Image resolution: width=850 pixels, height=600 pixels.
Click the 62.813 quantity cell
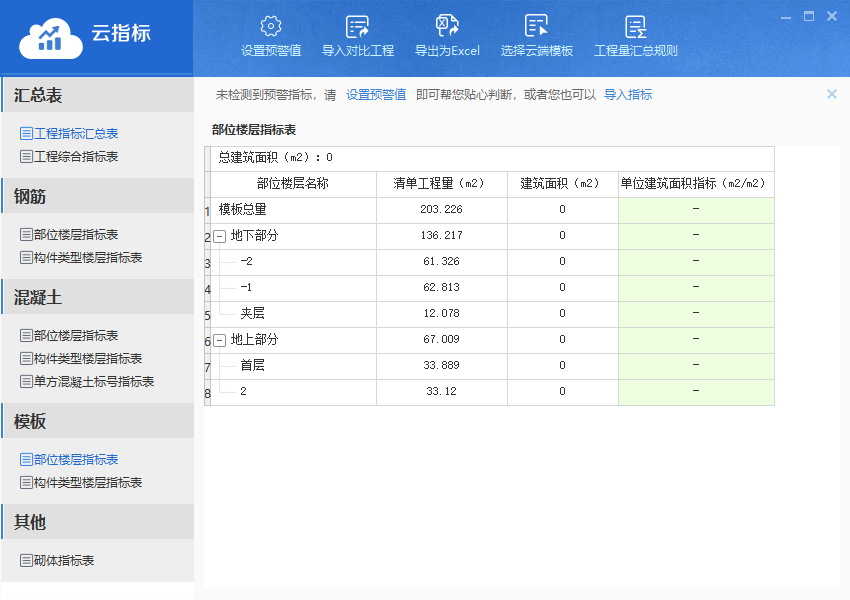pyautogui.click(x=441, y=287)
